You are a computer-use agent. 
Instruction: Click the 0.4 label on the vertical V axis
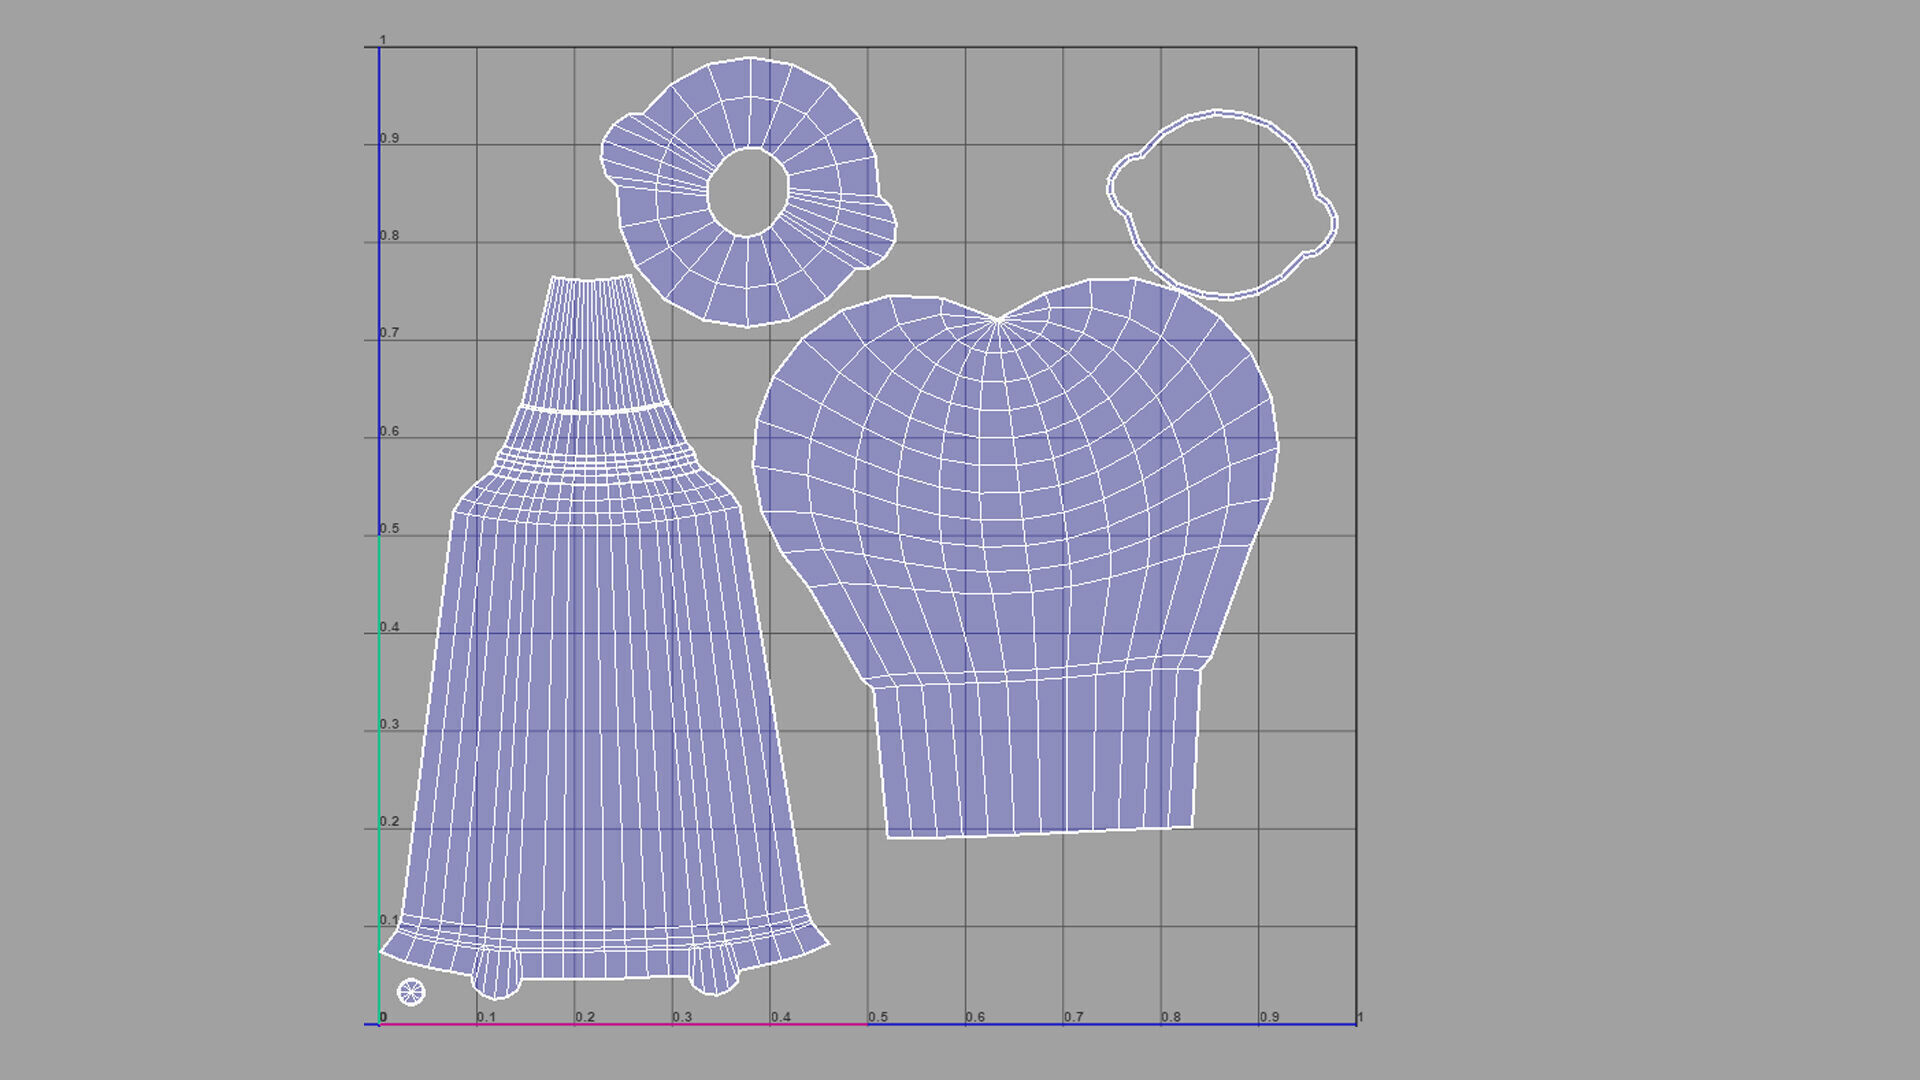[389, 628]
